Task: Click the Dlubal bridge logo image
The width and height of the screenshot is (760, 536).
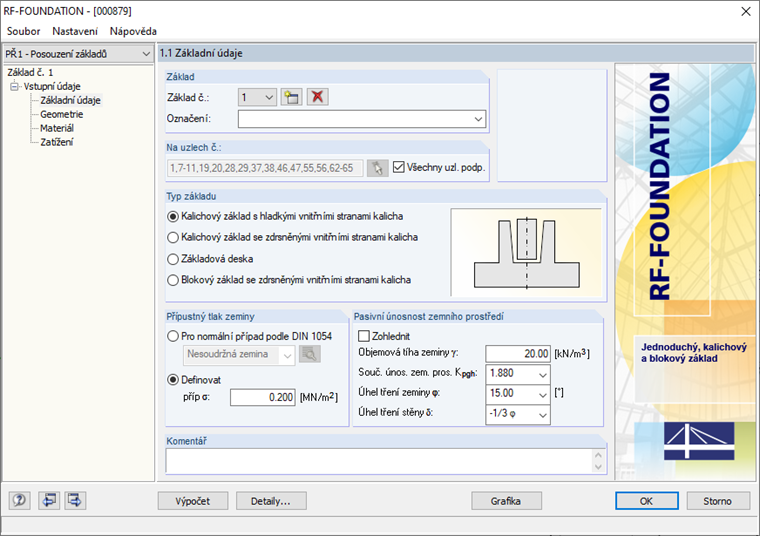Action: pos(699,441)
